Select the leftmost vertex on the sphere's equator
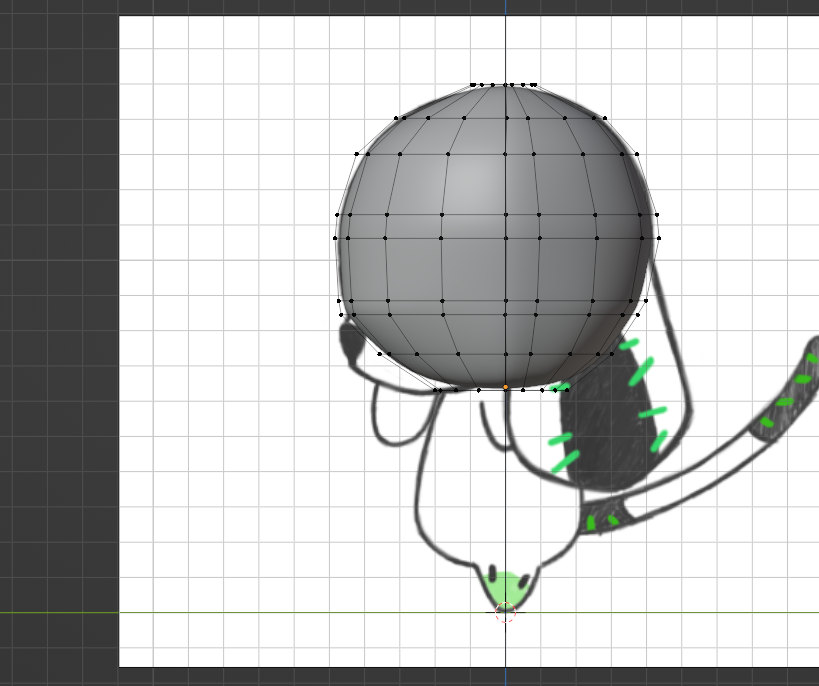Viewport: 819px width, 686px height. point(335,238)
